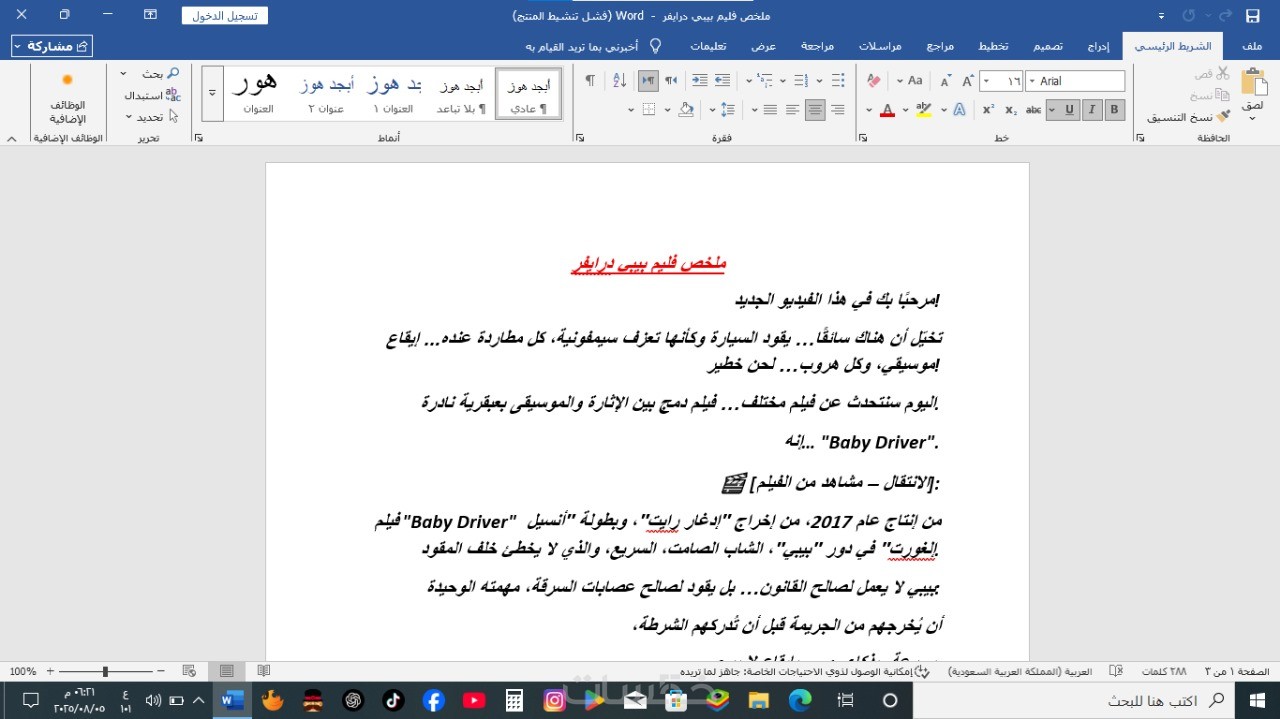Screen dimensions: 1280x719
Task: Click Replace (استبدال) in editing group
Action: pyautogui.click(x=152, y=95)
